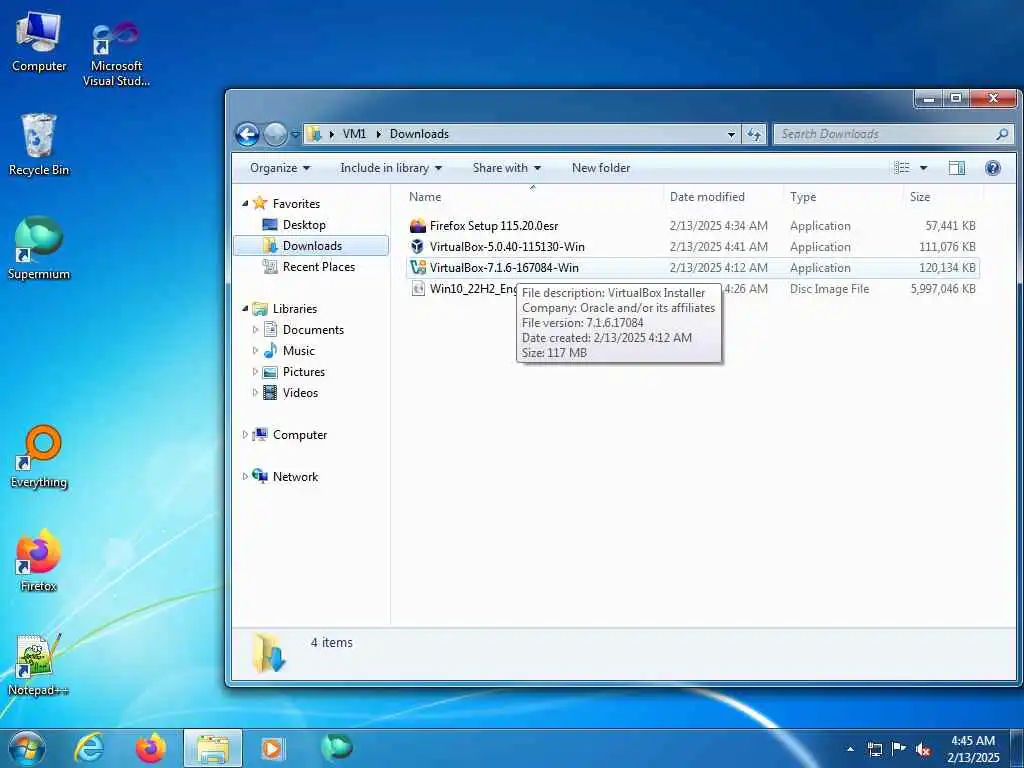Open the address bar history dropdown
This screenshot has width=1024, height=768.
[731, 135]
